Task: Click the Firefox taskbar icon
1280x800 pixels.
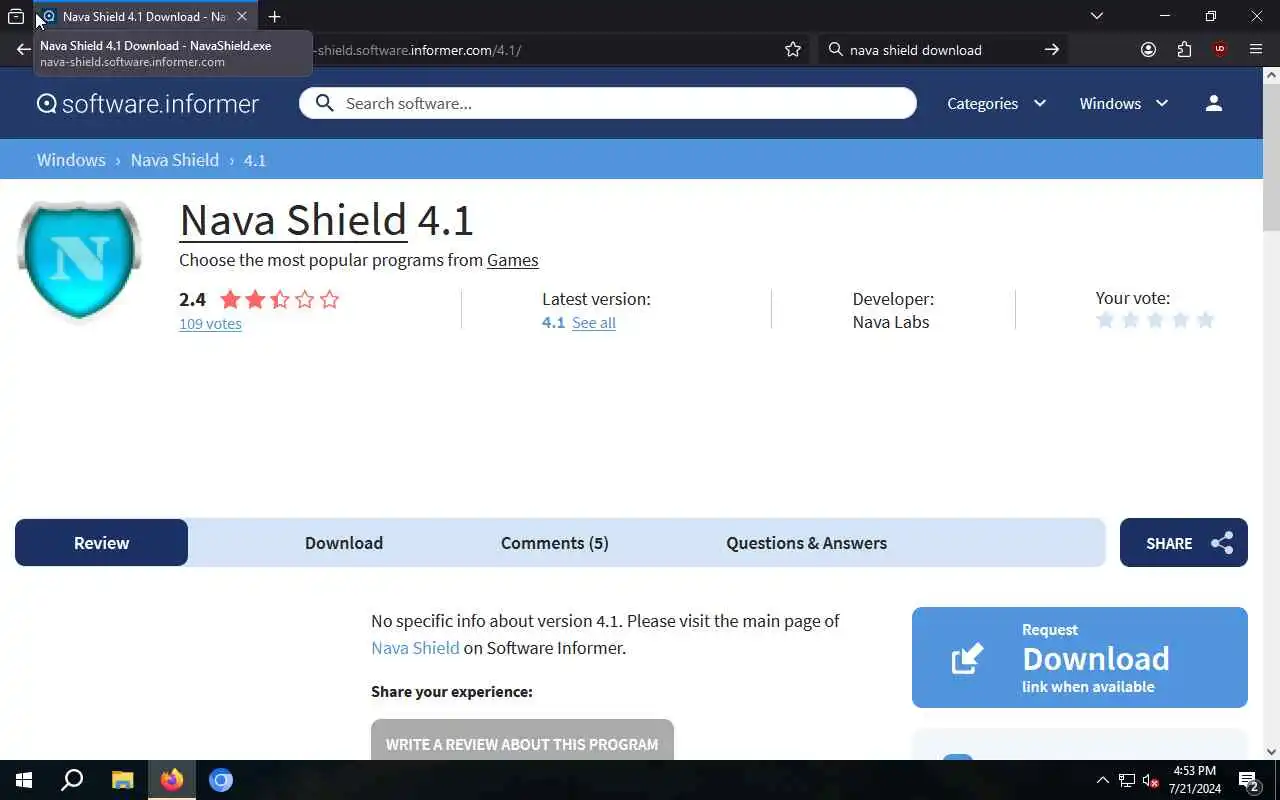Action: pos(172,780)
